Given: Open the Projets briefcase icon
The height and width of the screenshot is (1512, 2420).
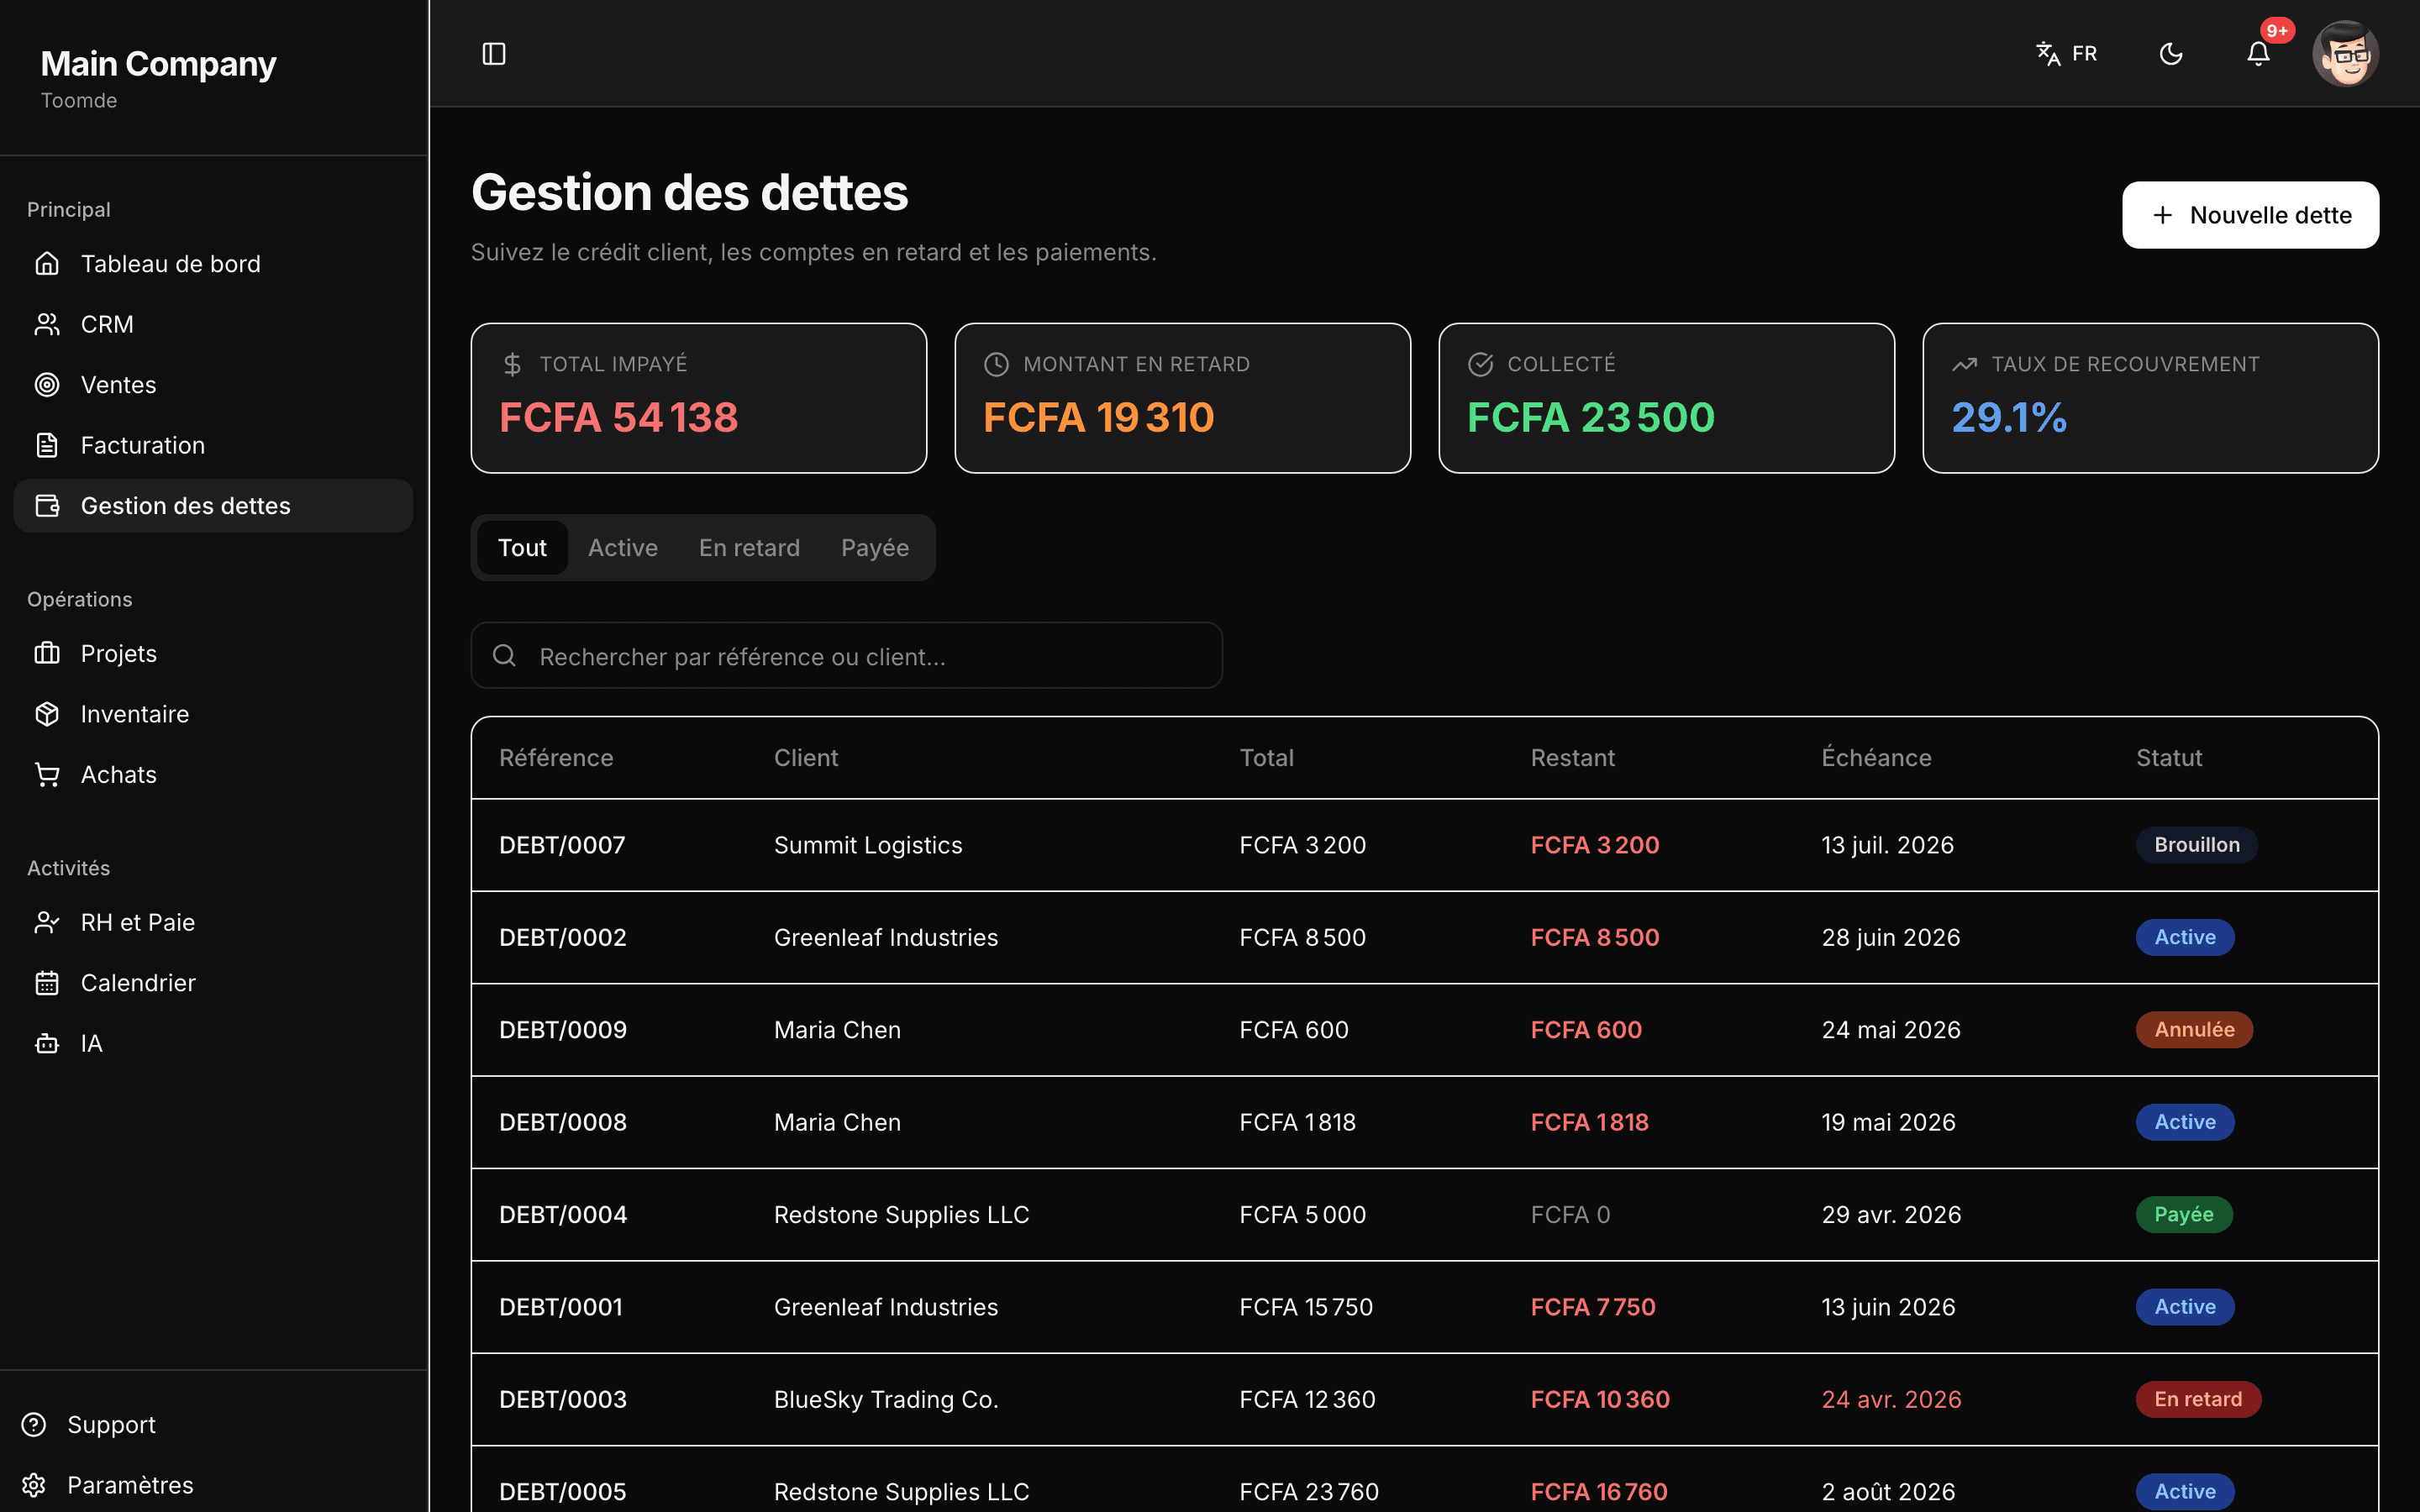Looking at the screenshot, I should point(47,654).
